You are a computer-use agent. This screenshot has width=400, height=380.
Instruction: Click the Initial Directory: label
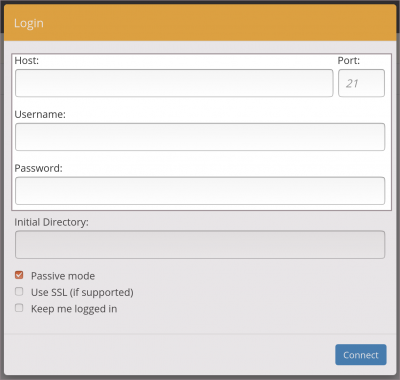[51, 222]
